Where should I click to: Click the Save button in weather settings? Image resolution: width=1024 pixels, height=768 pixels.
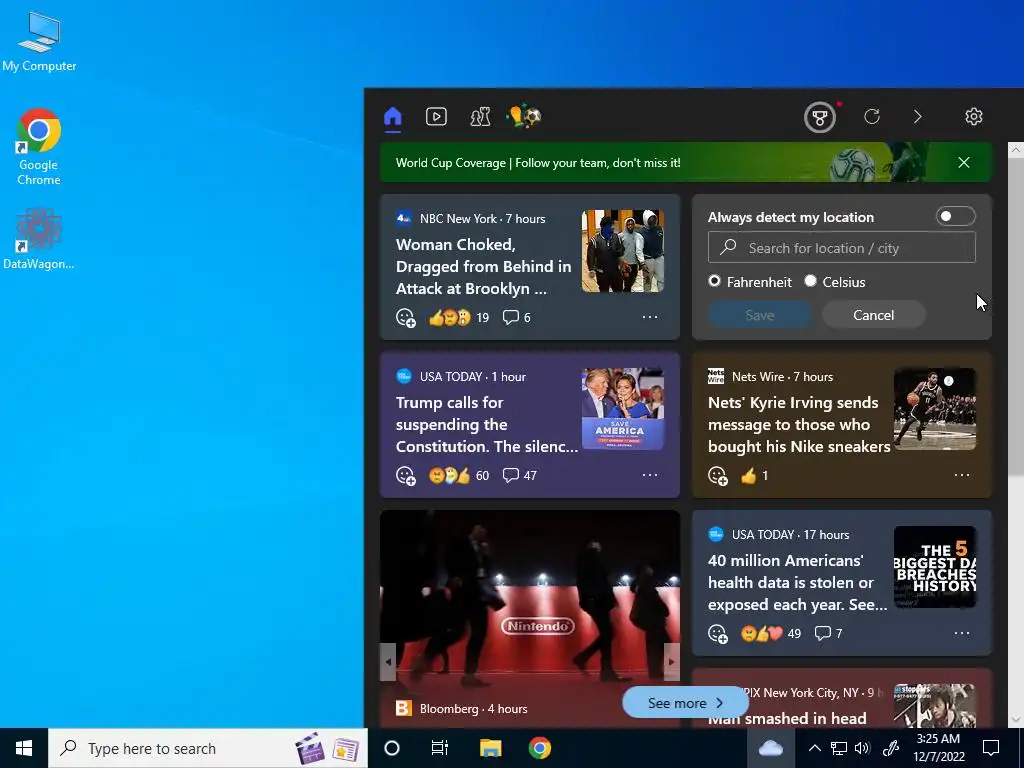pyautogui.click(x=760, y=315)
